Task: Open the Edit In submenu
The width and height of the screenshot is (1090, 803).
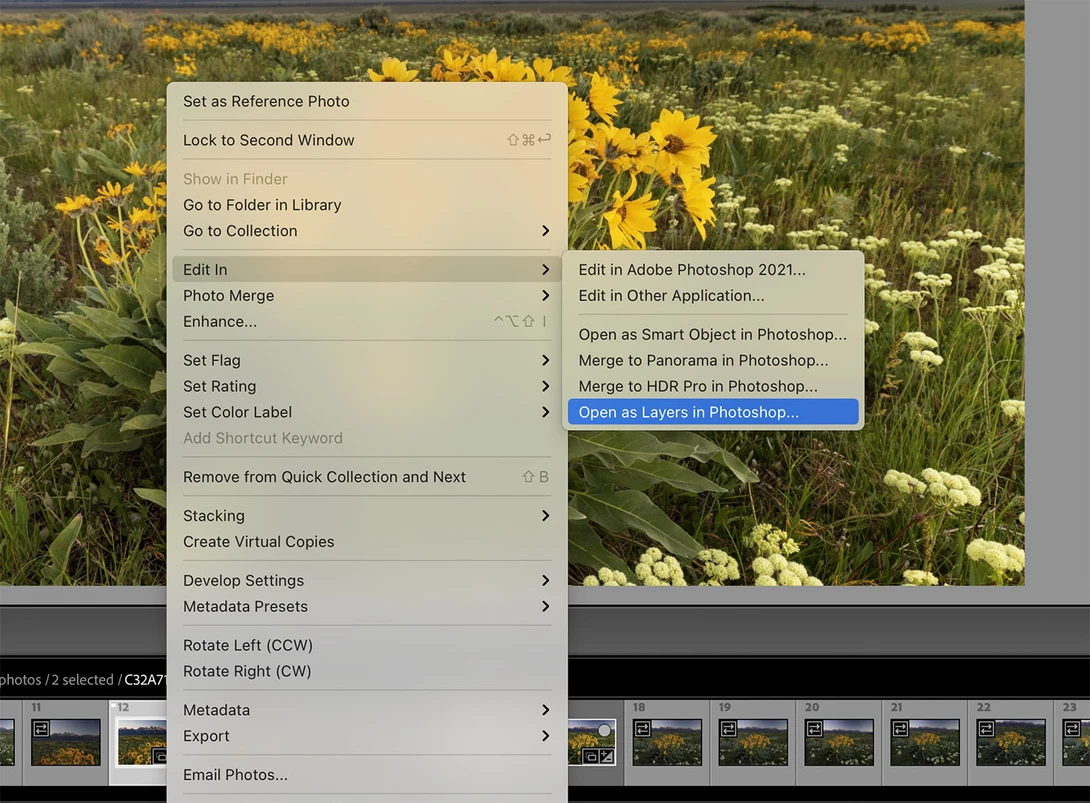Action: 367,270
